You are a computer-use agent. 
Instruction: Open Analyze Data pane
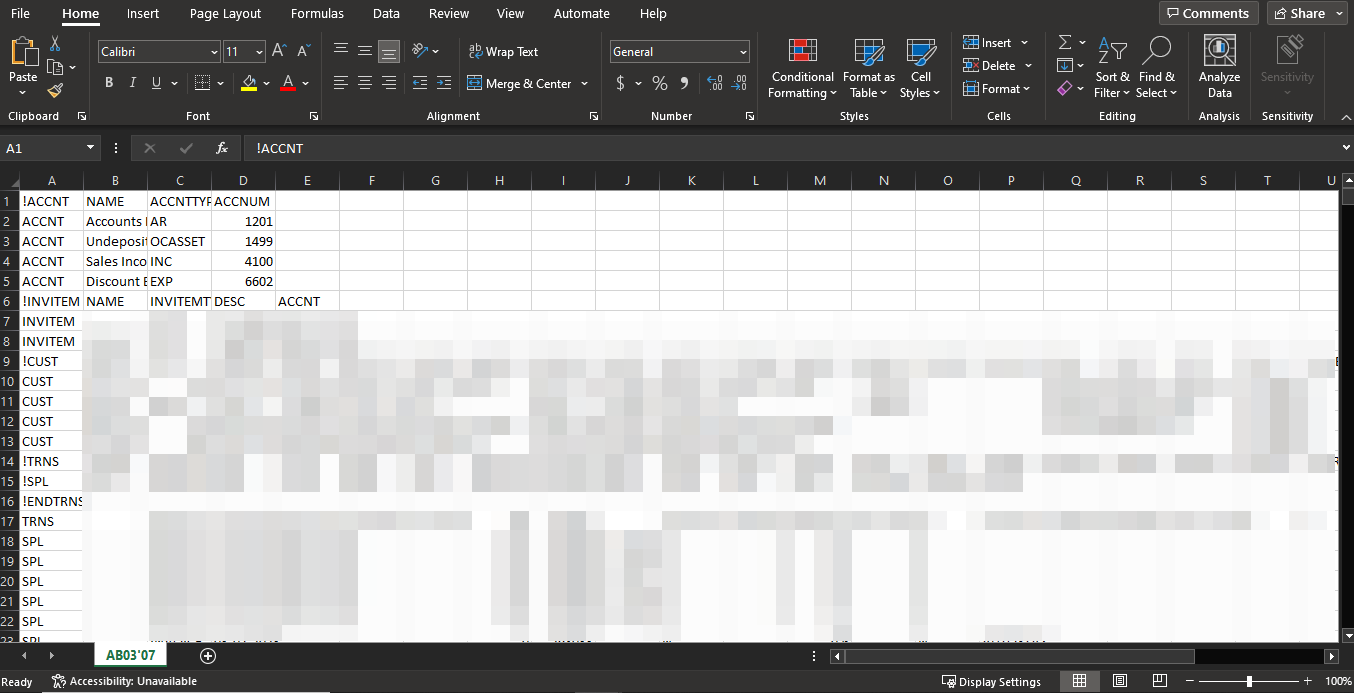pos(1219,67)
